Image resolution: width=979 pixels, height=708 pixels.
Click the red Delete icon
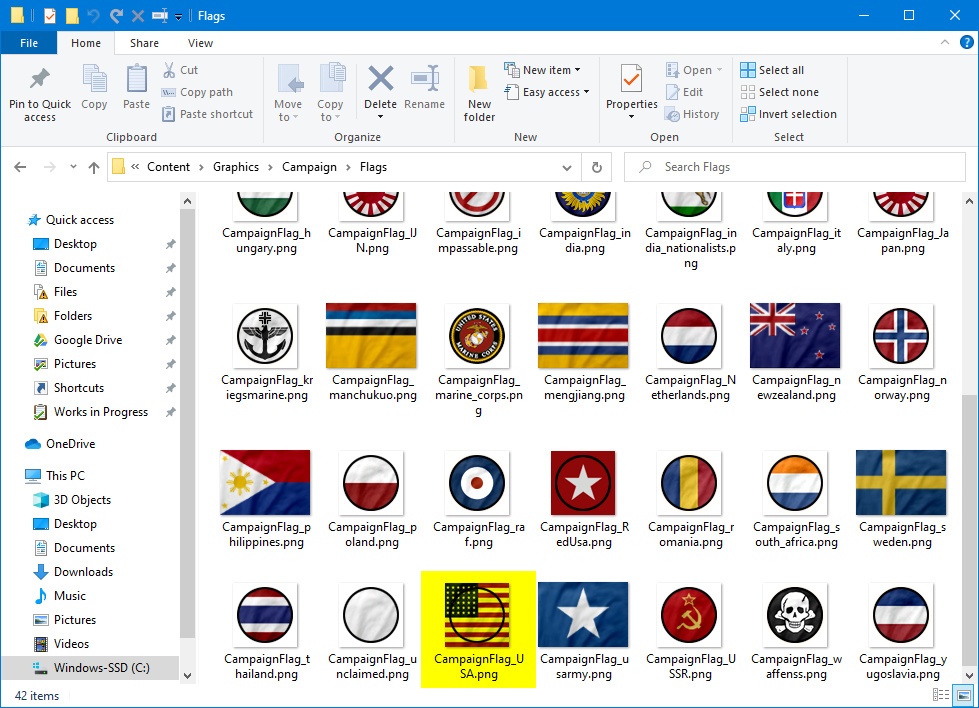point(380,79)
